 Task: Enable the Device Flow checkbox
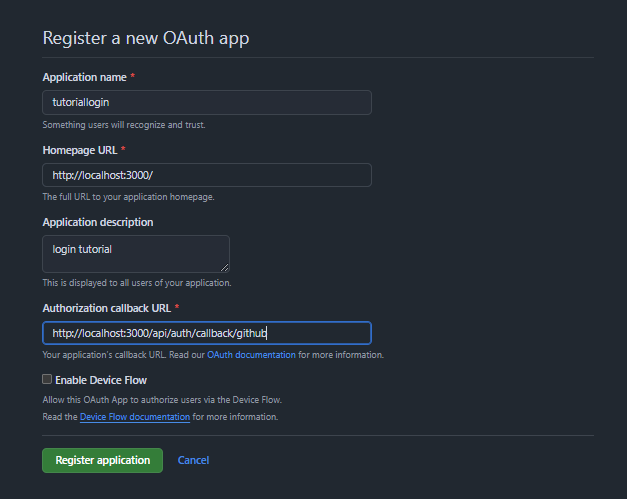click(x=47, y=379)
